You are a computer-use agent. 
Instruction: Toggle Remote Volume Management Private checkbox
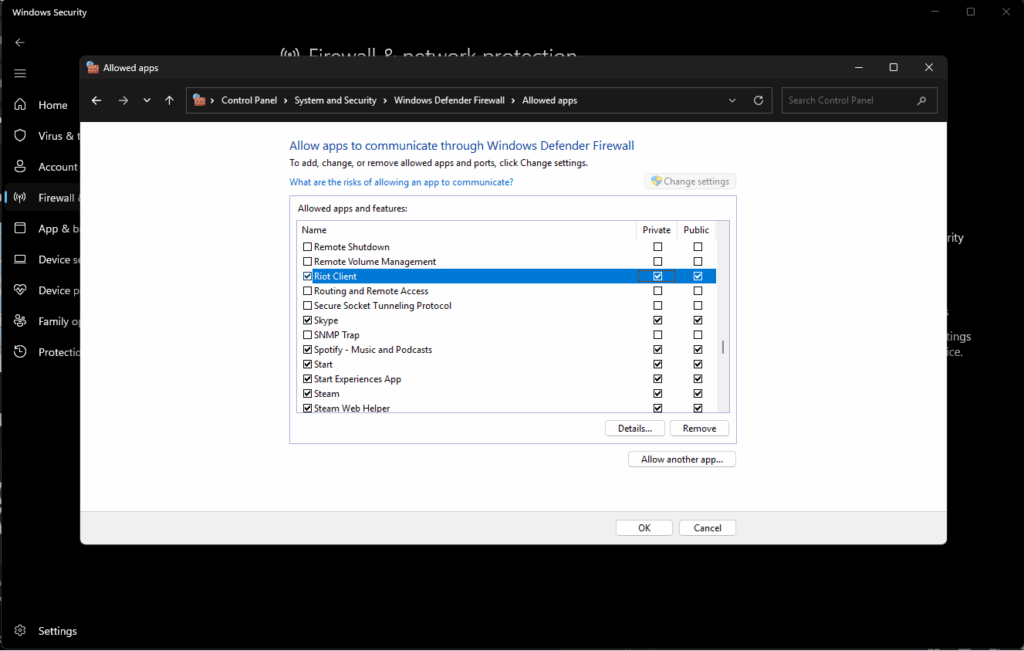point(658,261)
